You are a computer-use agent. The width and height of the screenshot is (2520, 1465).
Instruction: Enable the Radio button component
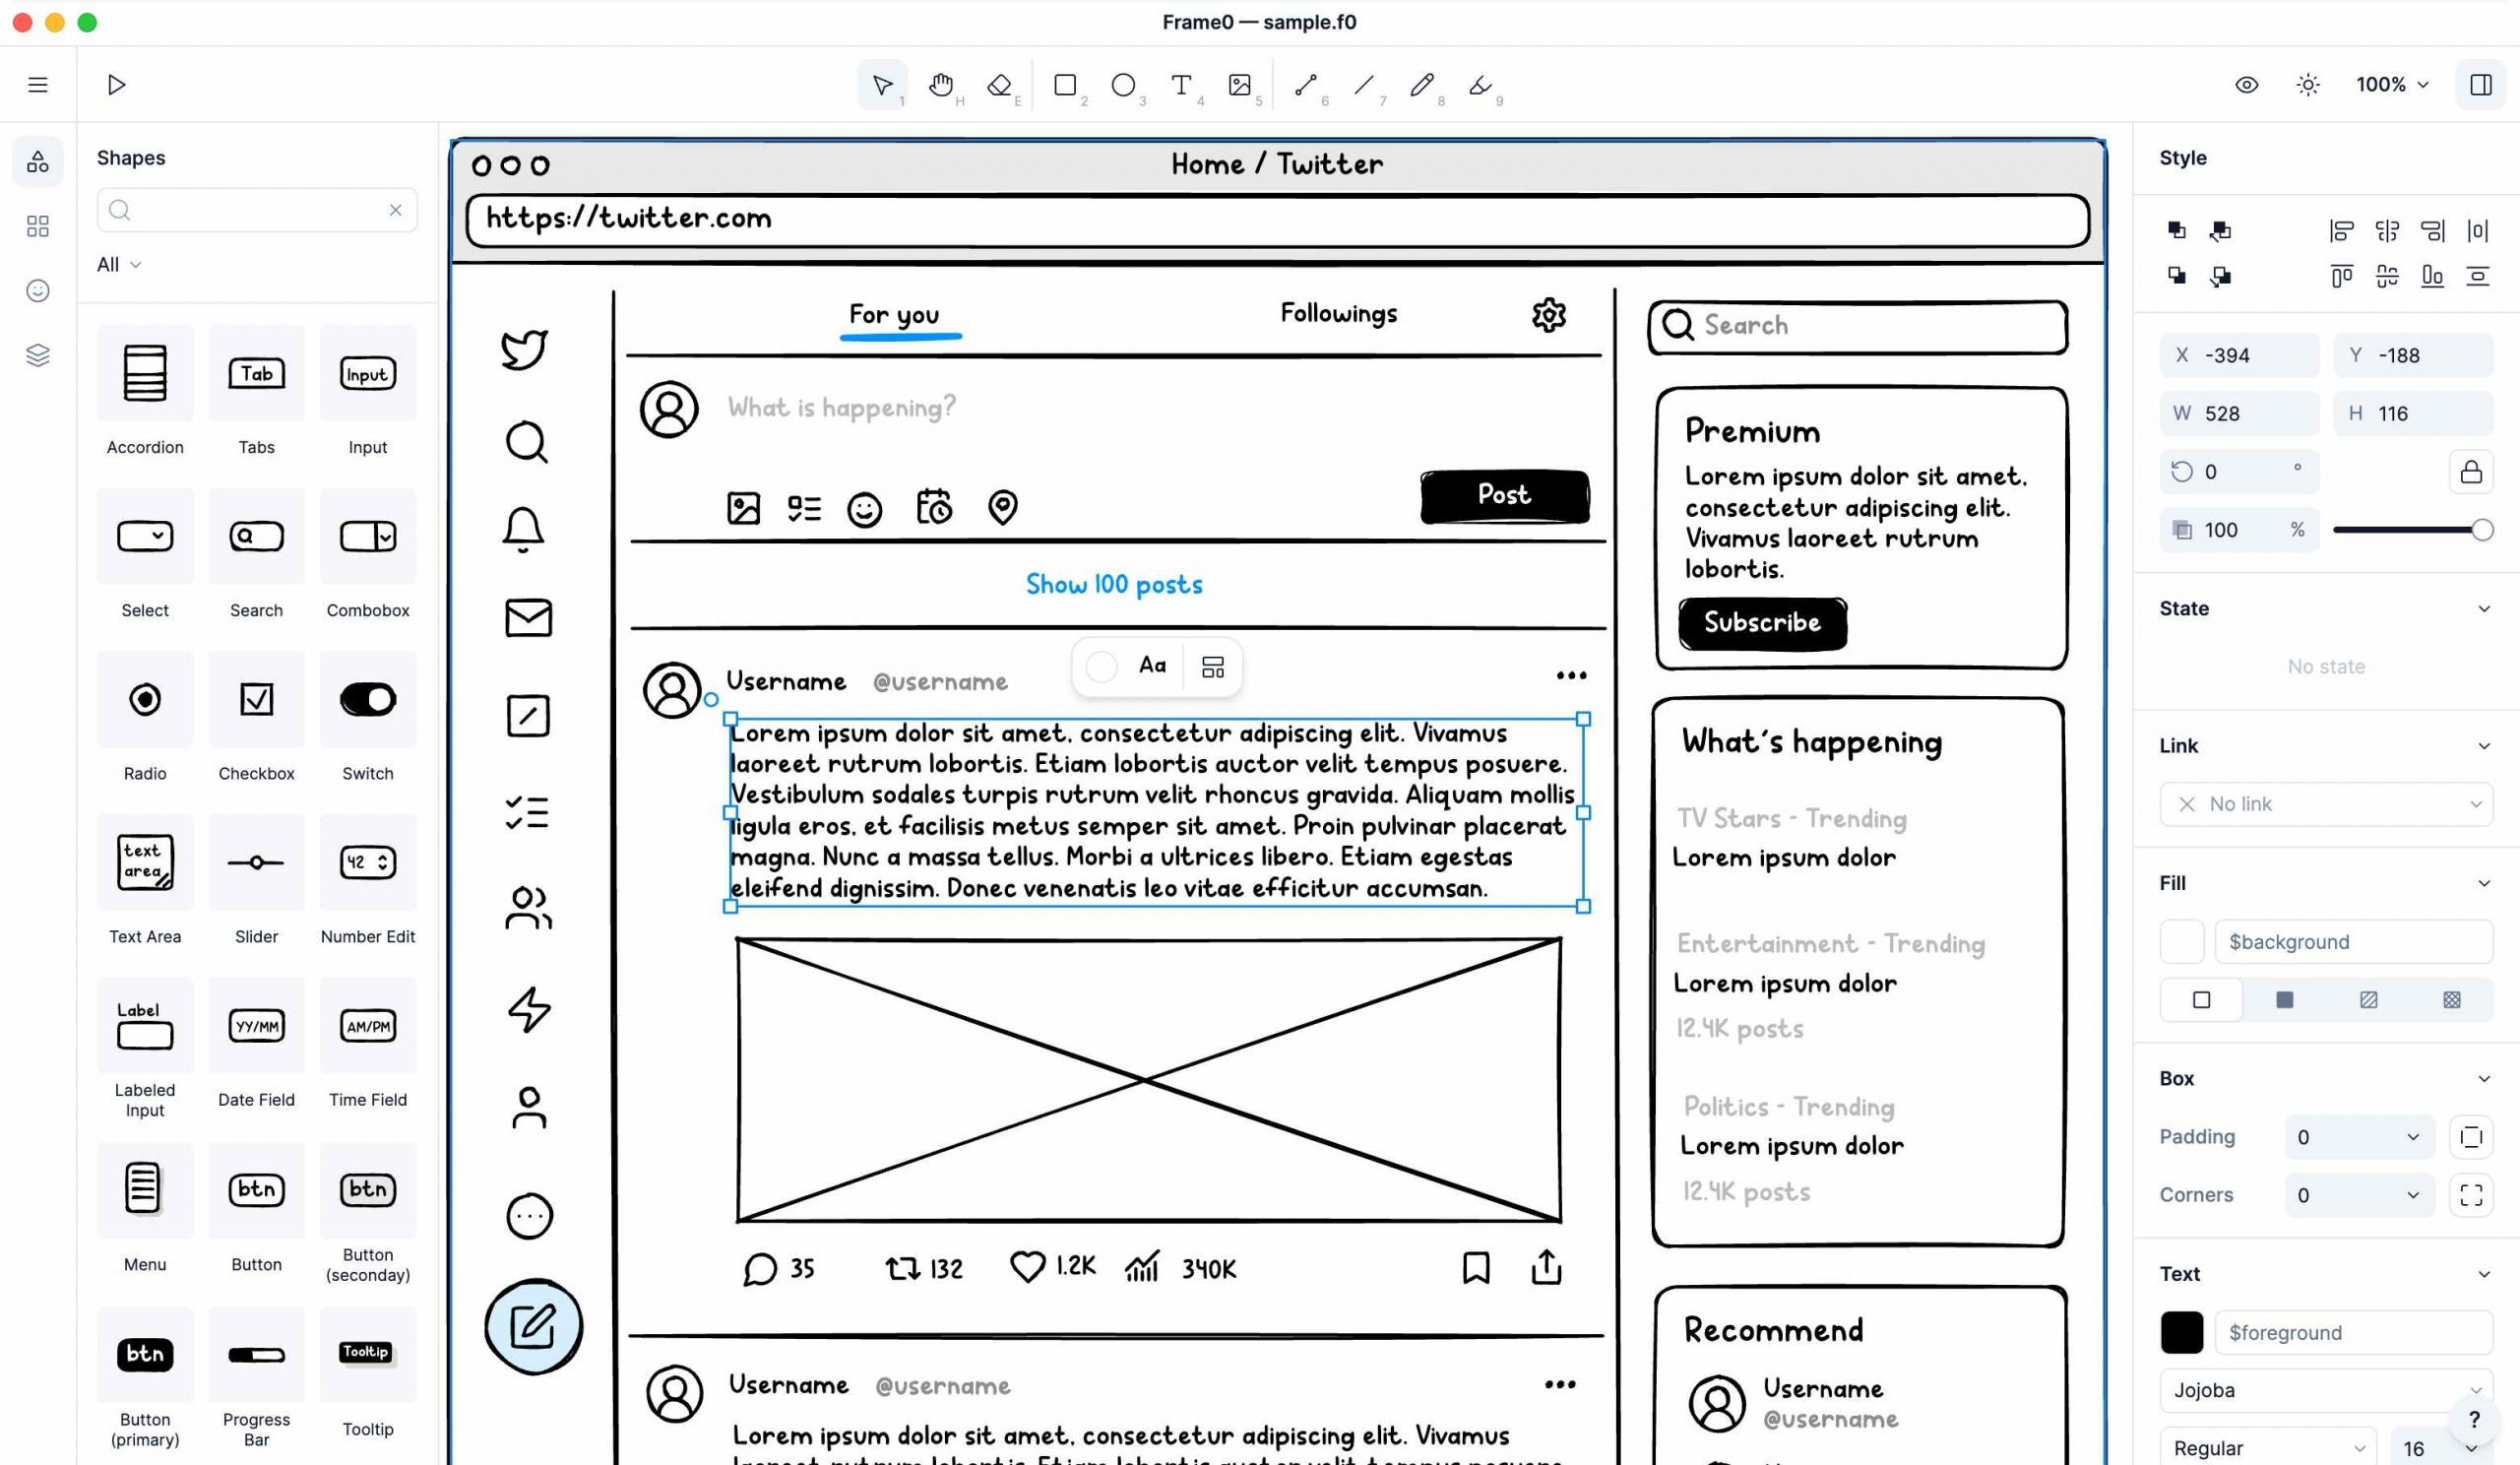click(x=147, y=699)
